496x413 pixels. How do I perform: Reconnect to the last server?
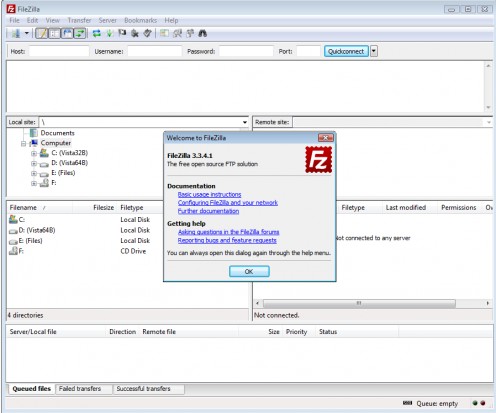coord(147,33)
